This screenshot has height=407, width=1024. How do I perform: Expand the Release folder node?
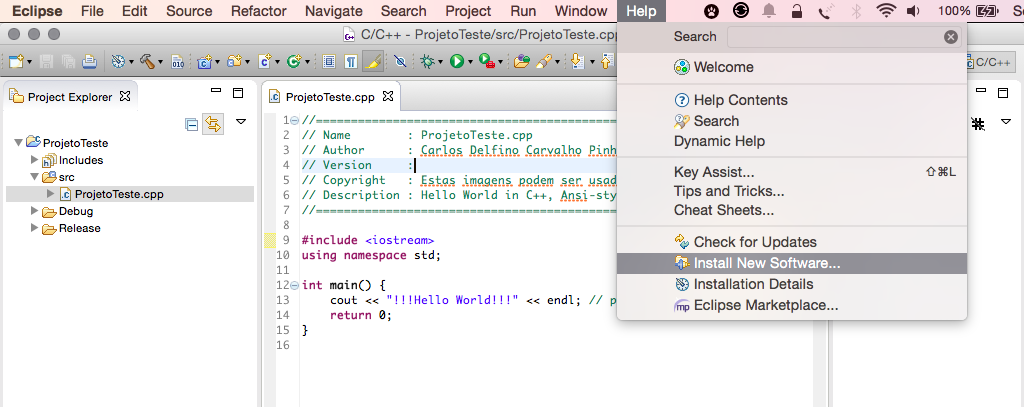click(x=35, y=228)
